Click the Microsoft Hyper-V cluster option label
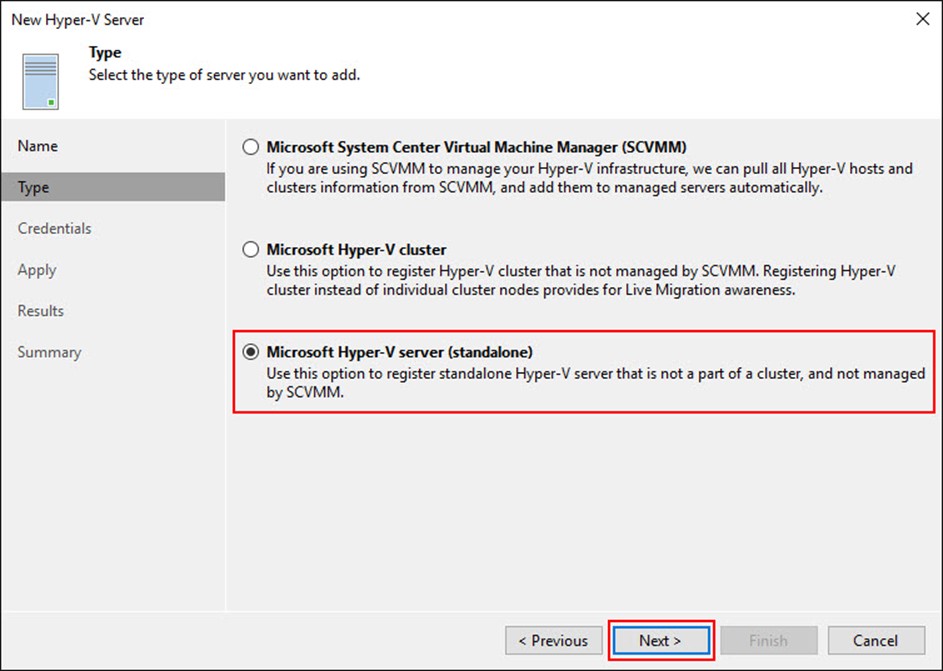The height and width of the screenshot is (671, 943). [x=356, y=250]
